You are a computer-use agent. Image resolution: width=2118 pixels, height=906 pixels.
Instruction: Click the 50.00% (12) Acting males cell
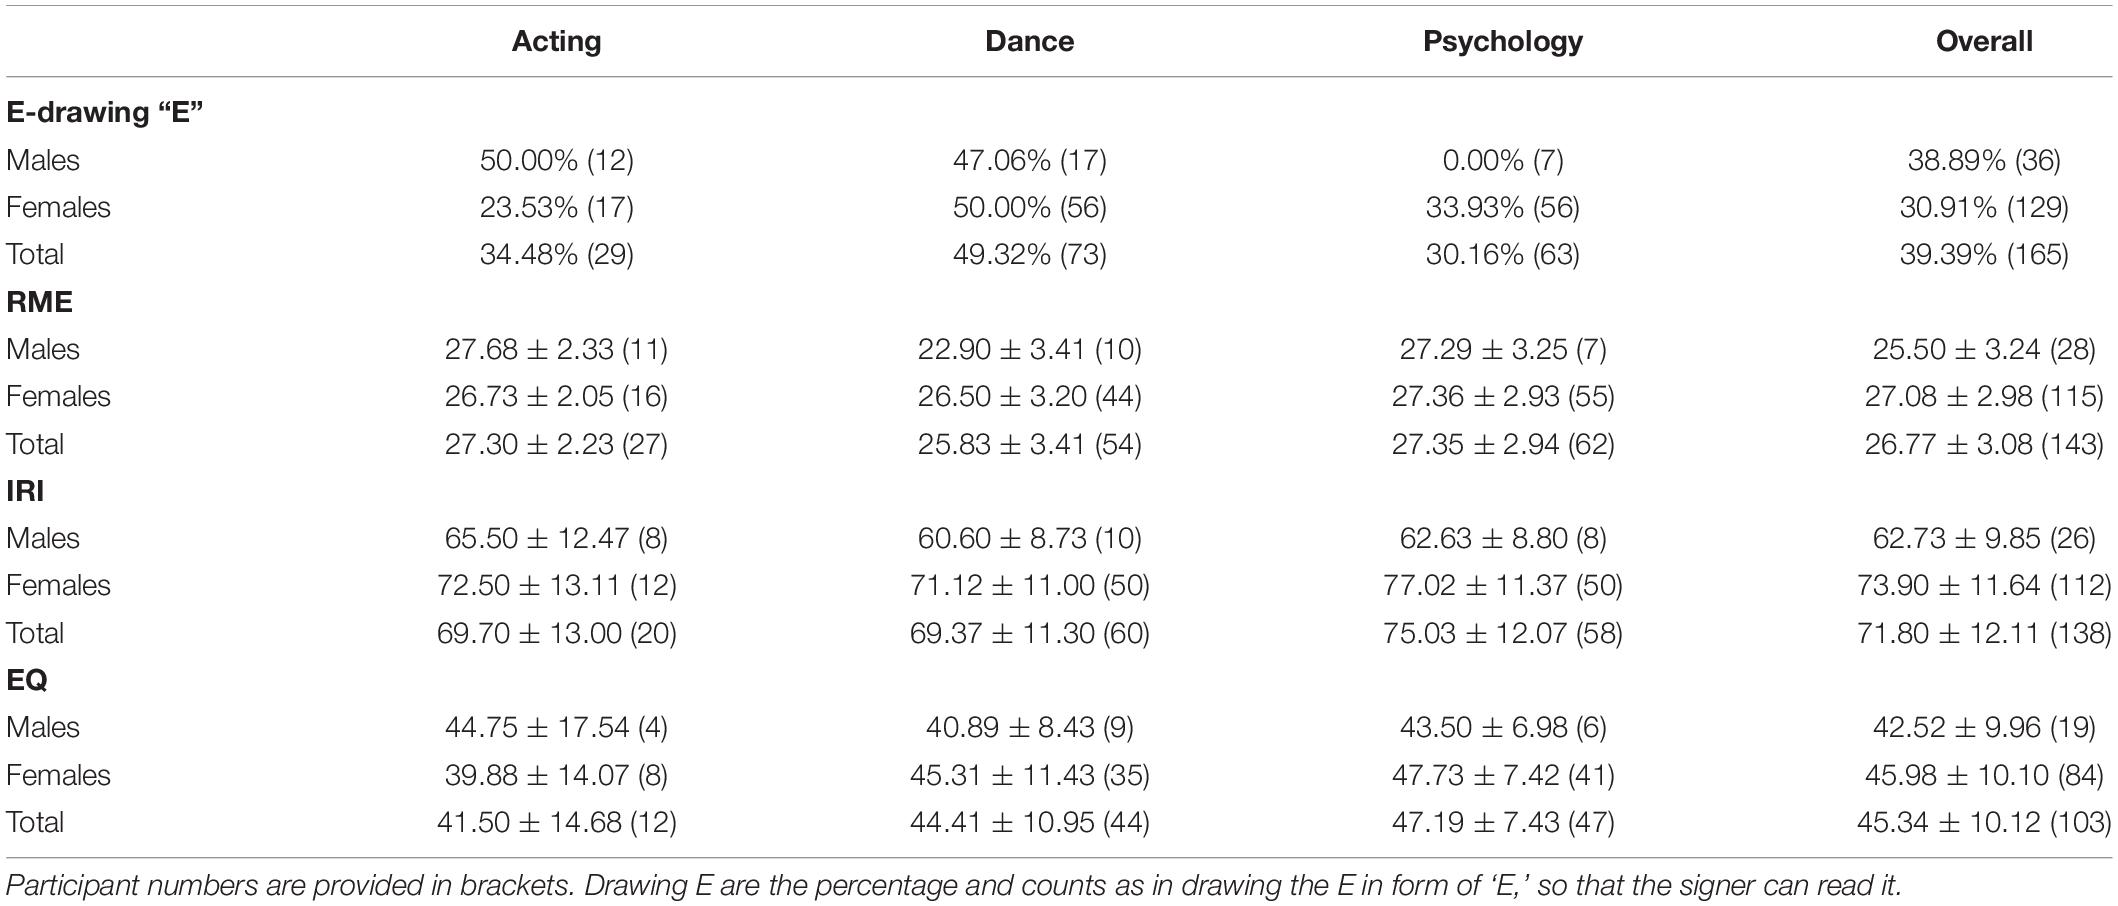pos(556,160)
